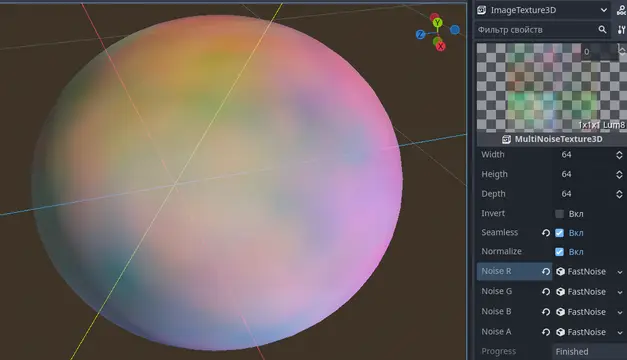Viewport: 627px width, 360px height.
Task: Open the Noise R FastNoise resource
Action: pyautogui.click(x=581, y=272)
